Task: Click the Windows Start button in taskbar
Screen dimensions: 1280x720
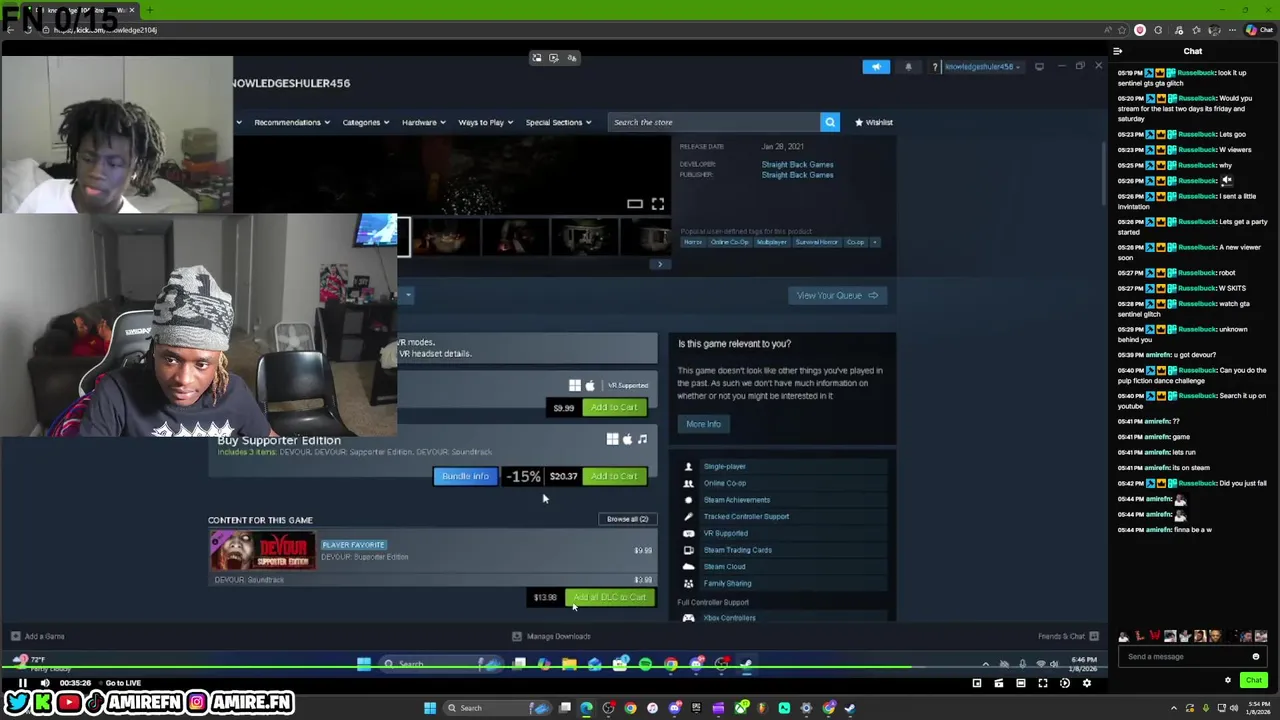Action: pos(430,708)
